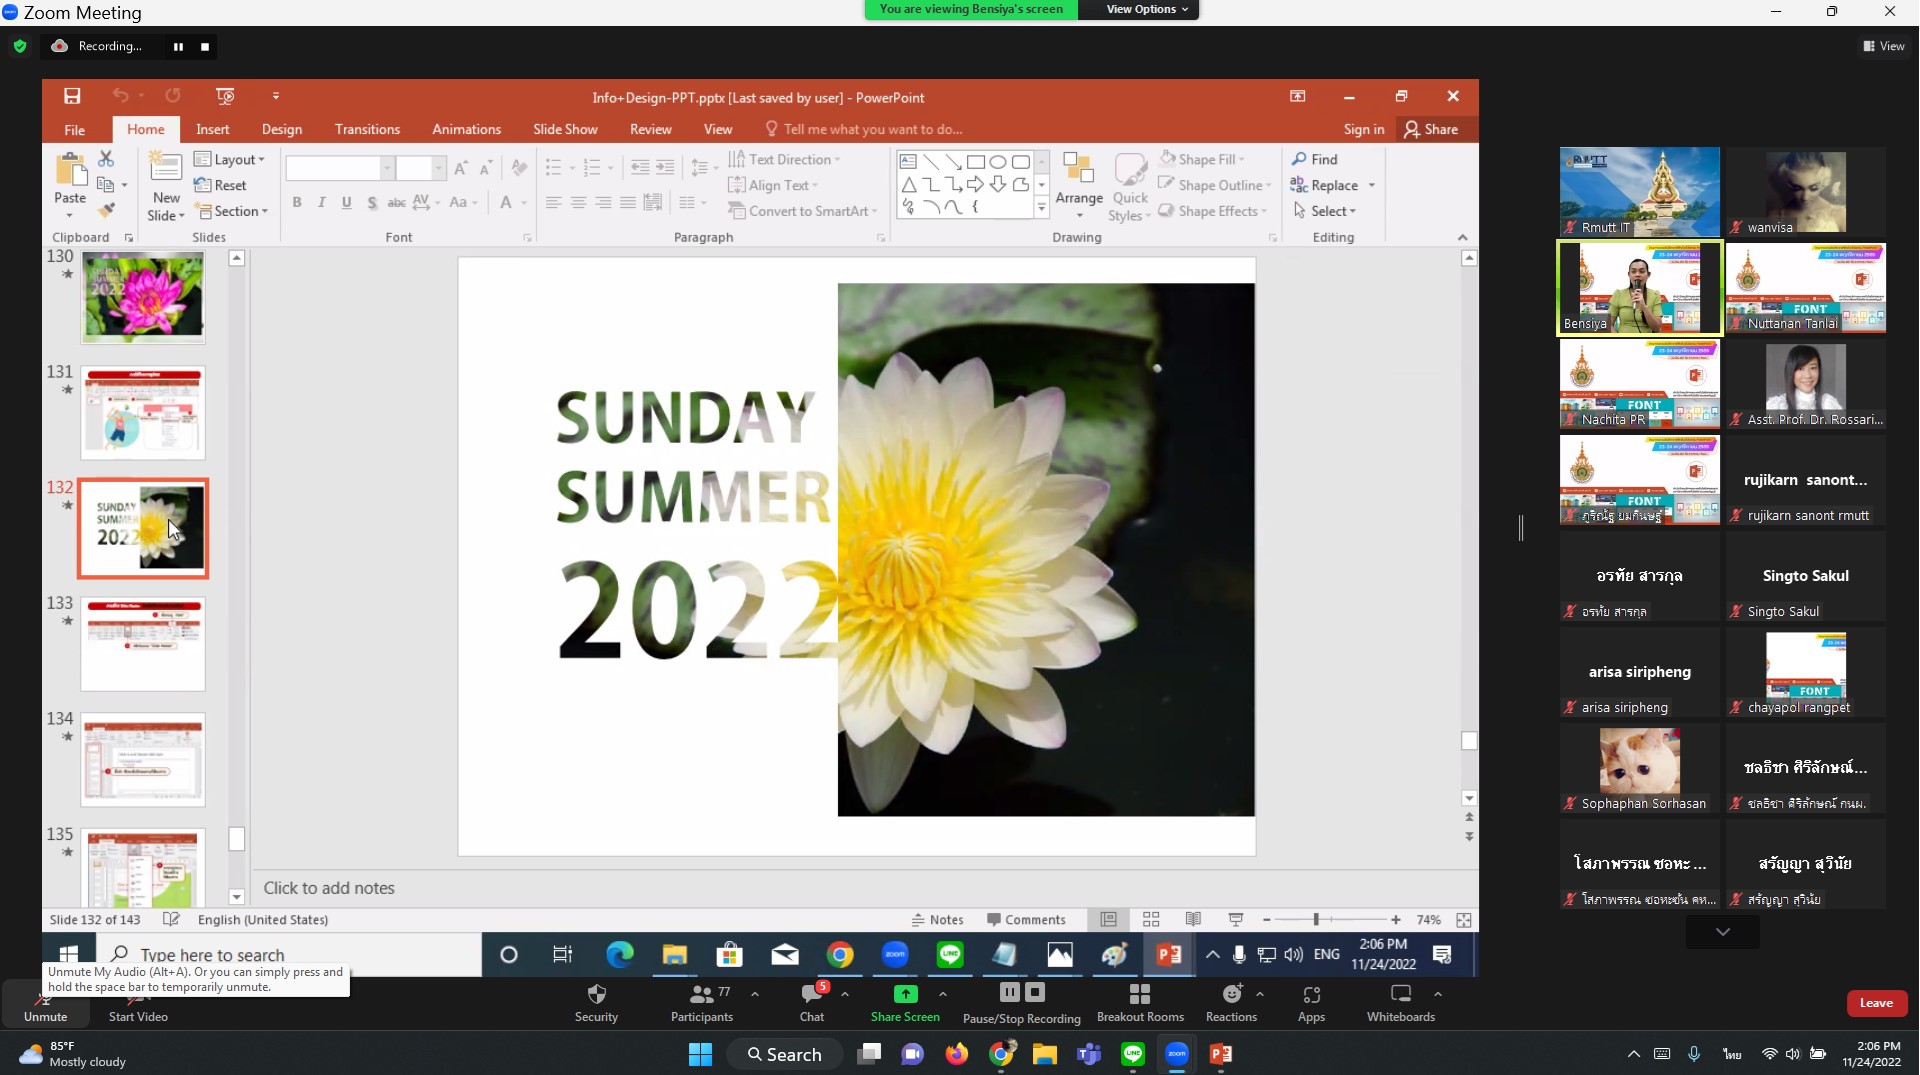Open the Select dropdown in Editing

(x=1325, y=211)
